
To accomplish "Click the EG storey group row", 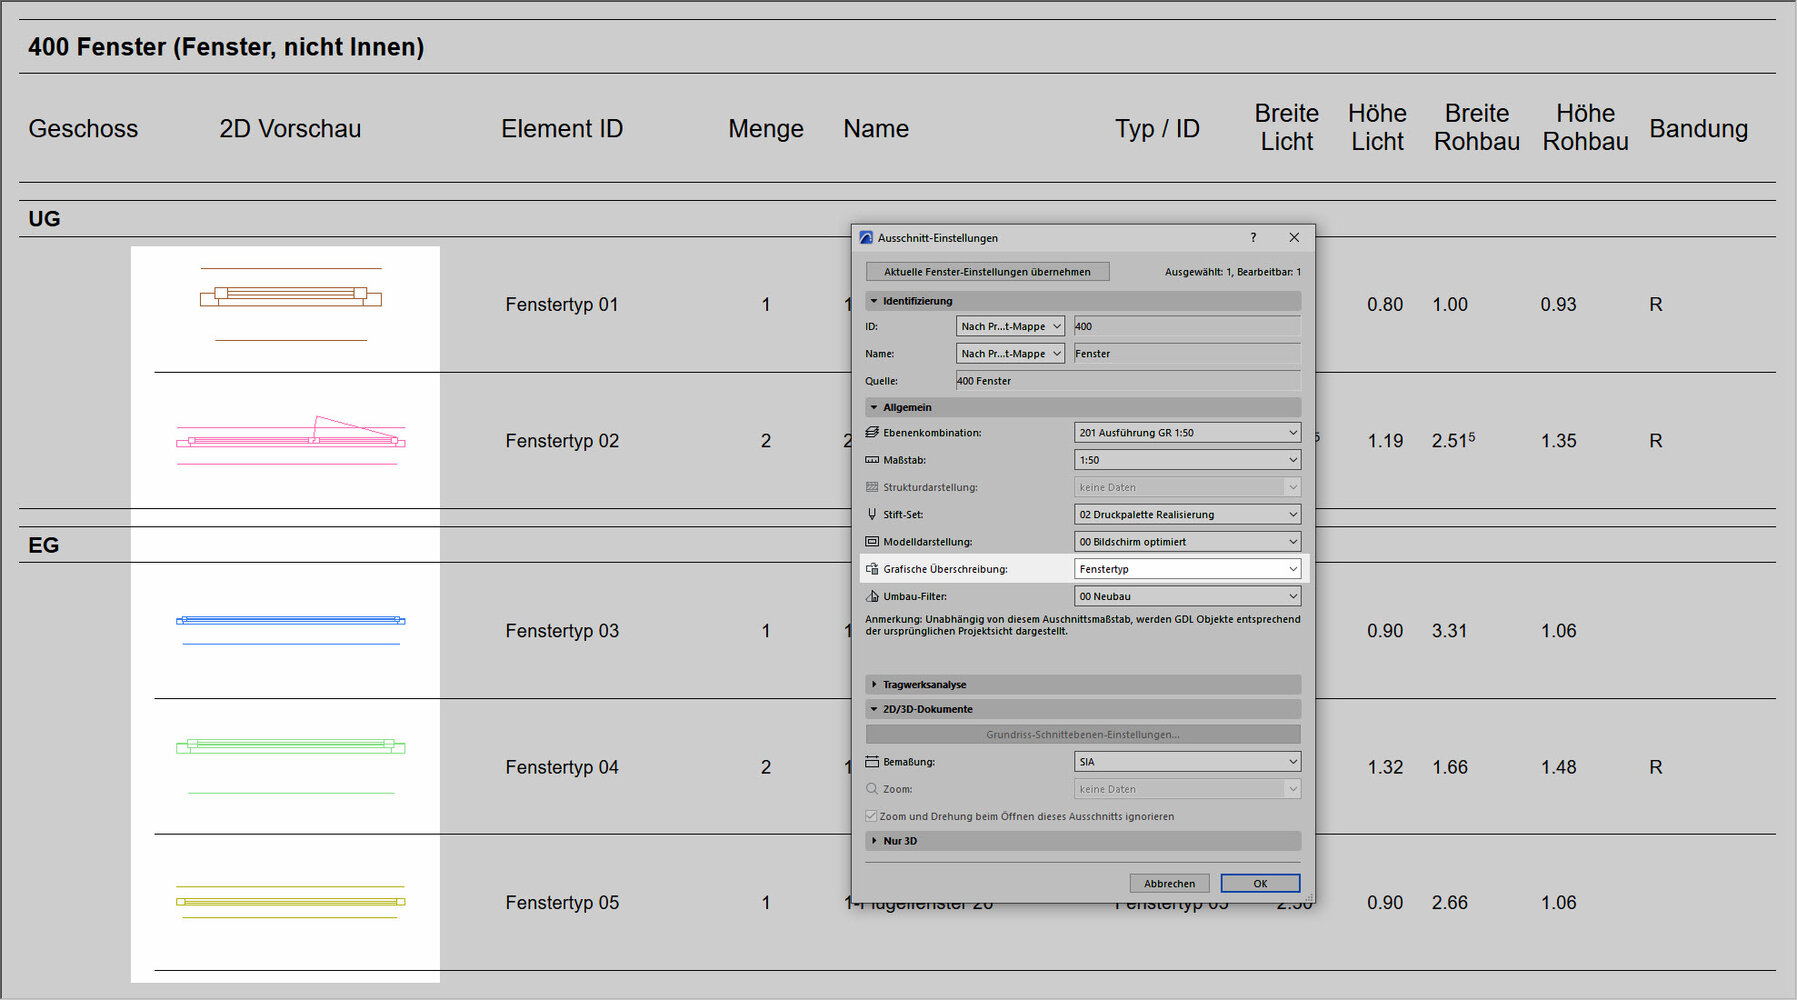I will pos(897,545).
